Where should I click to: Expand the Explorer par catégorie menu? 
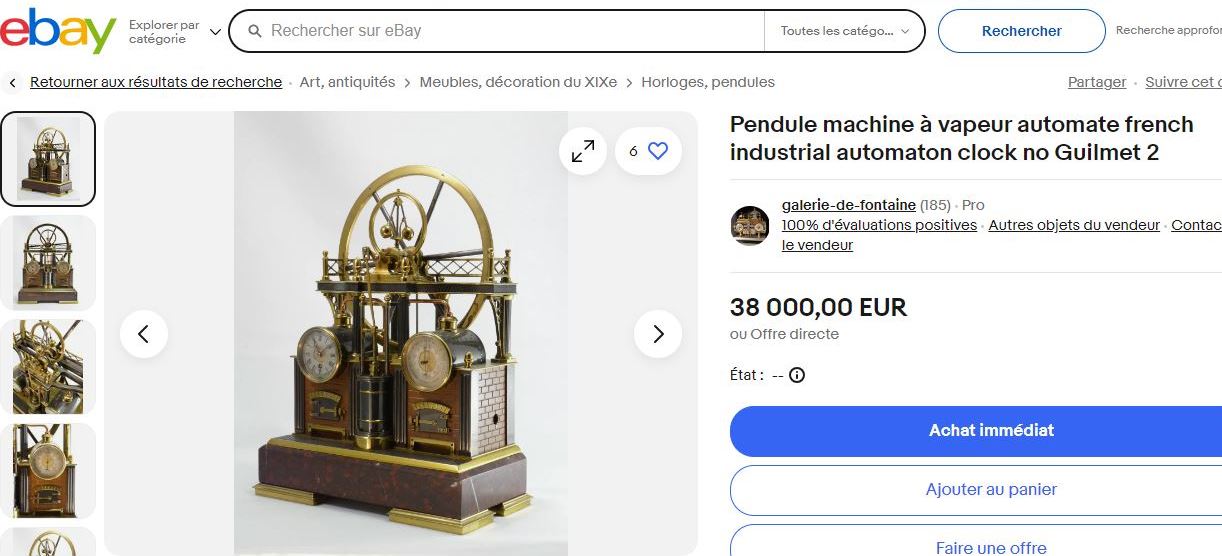[175, 32]
